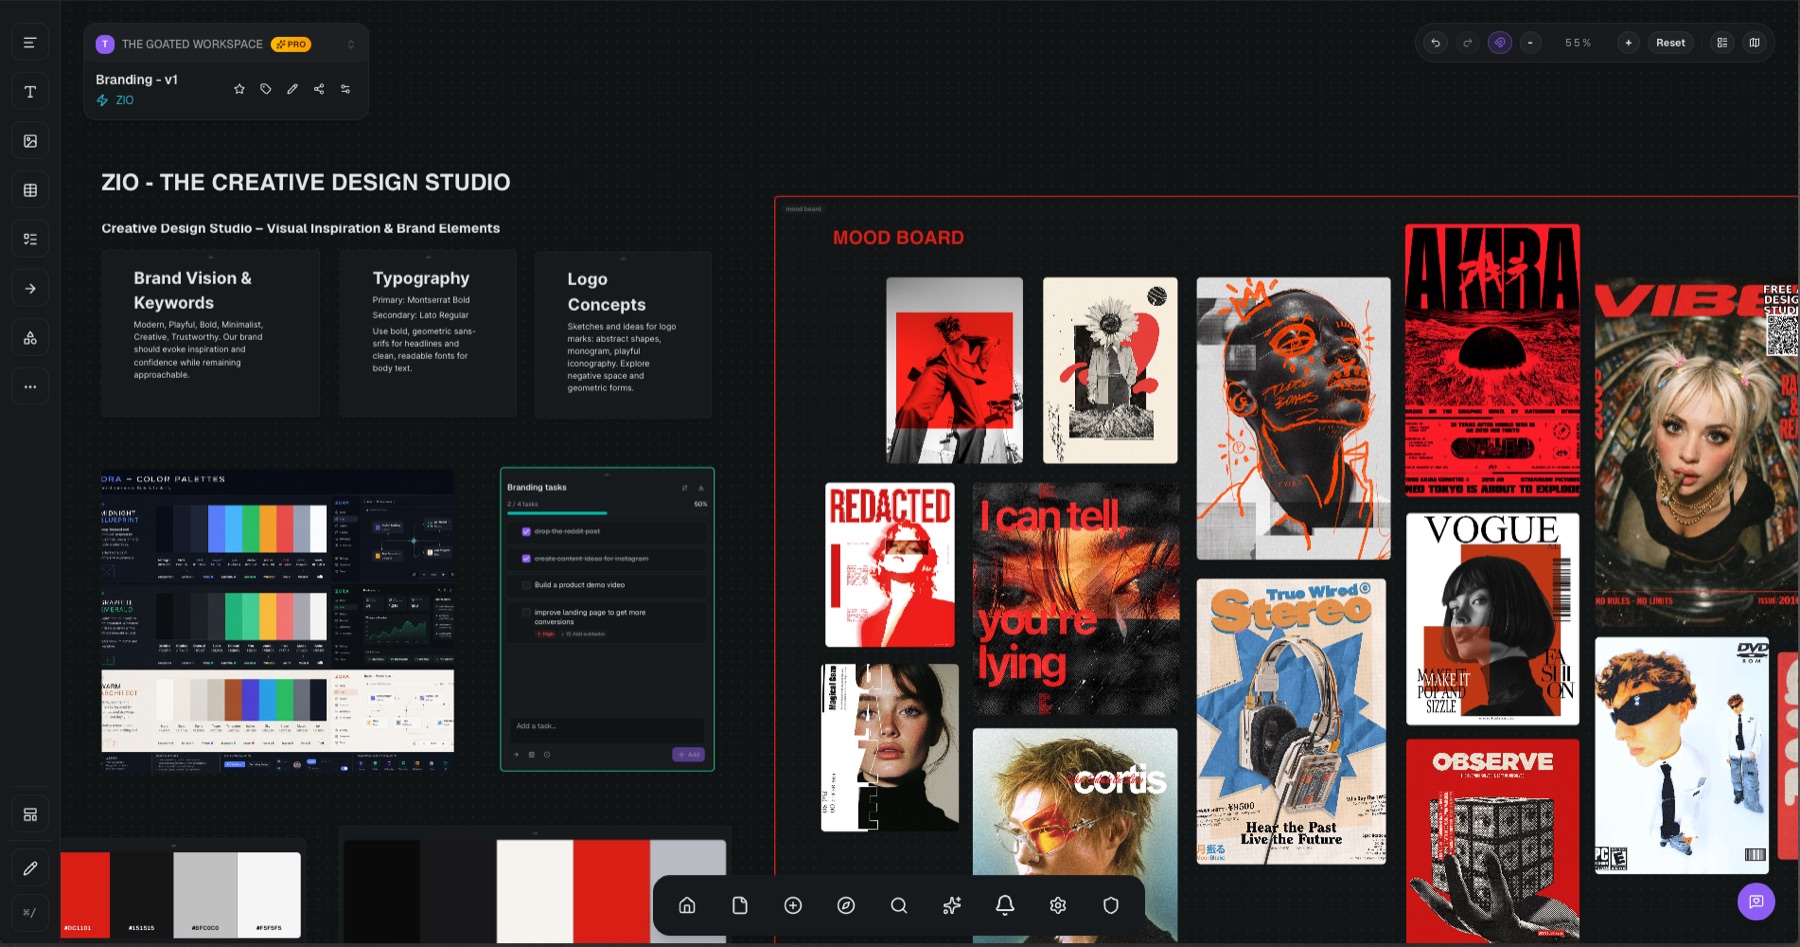The image size is (1800, 947).
Task: Open the Brand Vision & Keywords card
Action: coord(210,333)
